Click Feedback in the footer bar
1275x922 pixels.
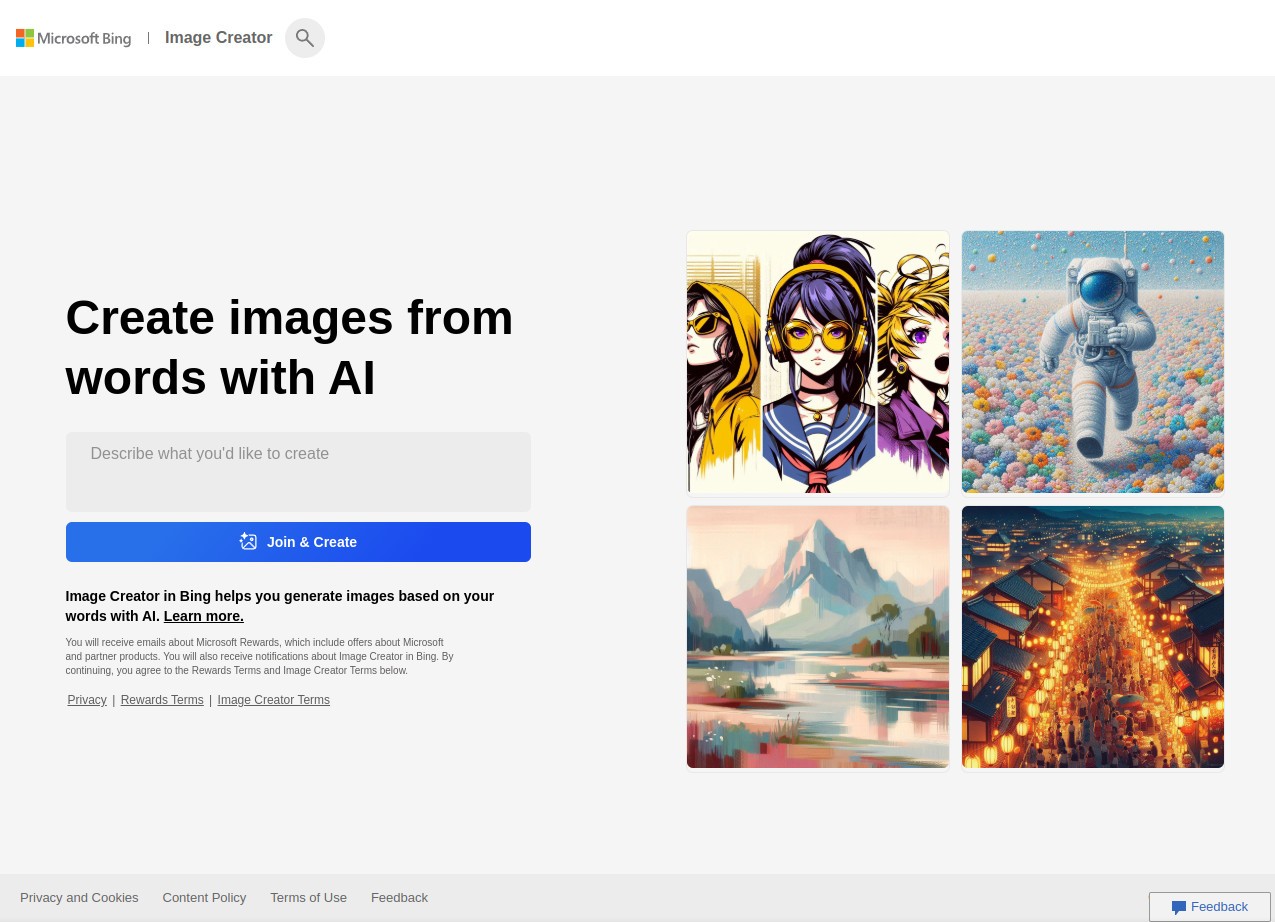[x=398, y=897]
